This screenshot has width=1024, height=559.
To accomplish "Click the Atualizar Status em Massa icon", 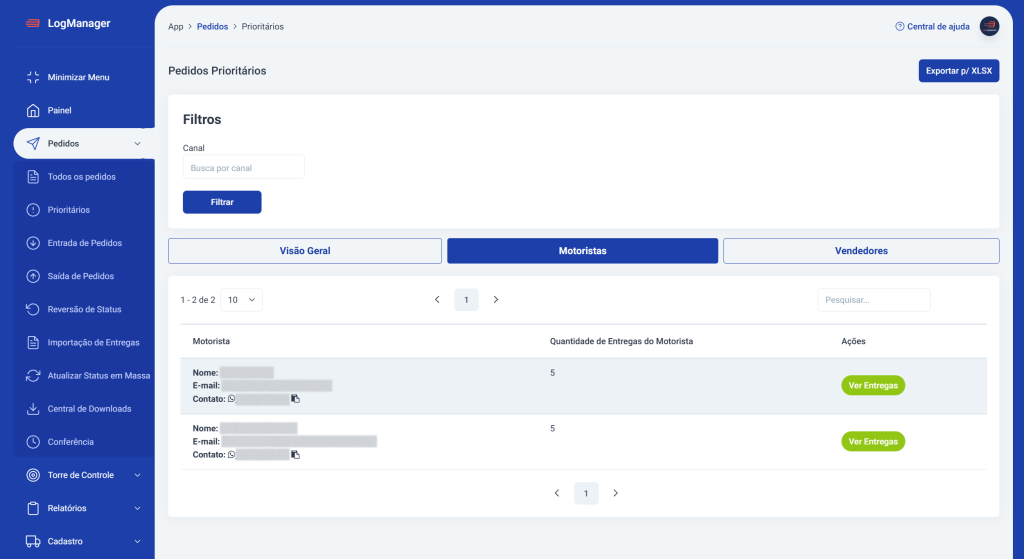I will (32, 375).
